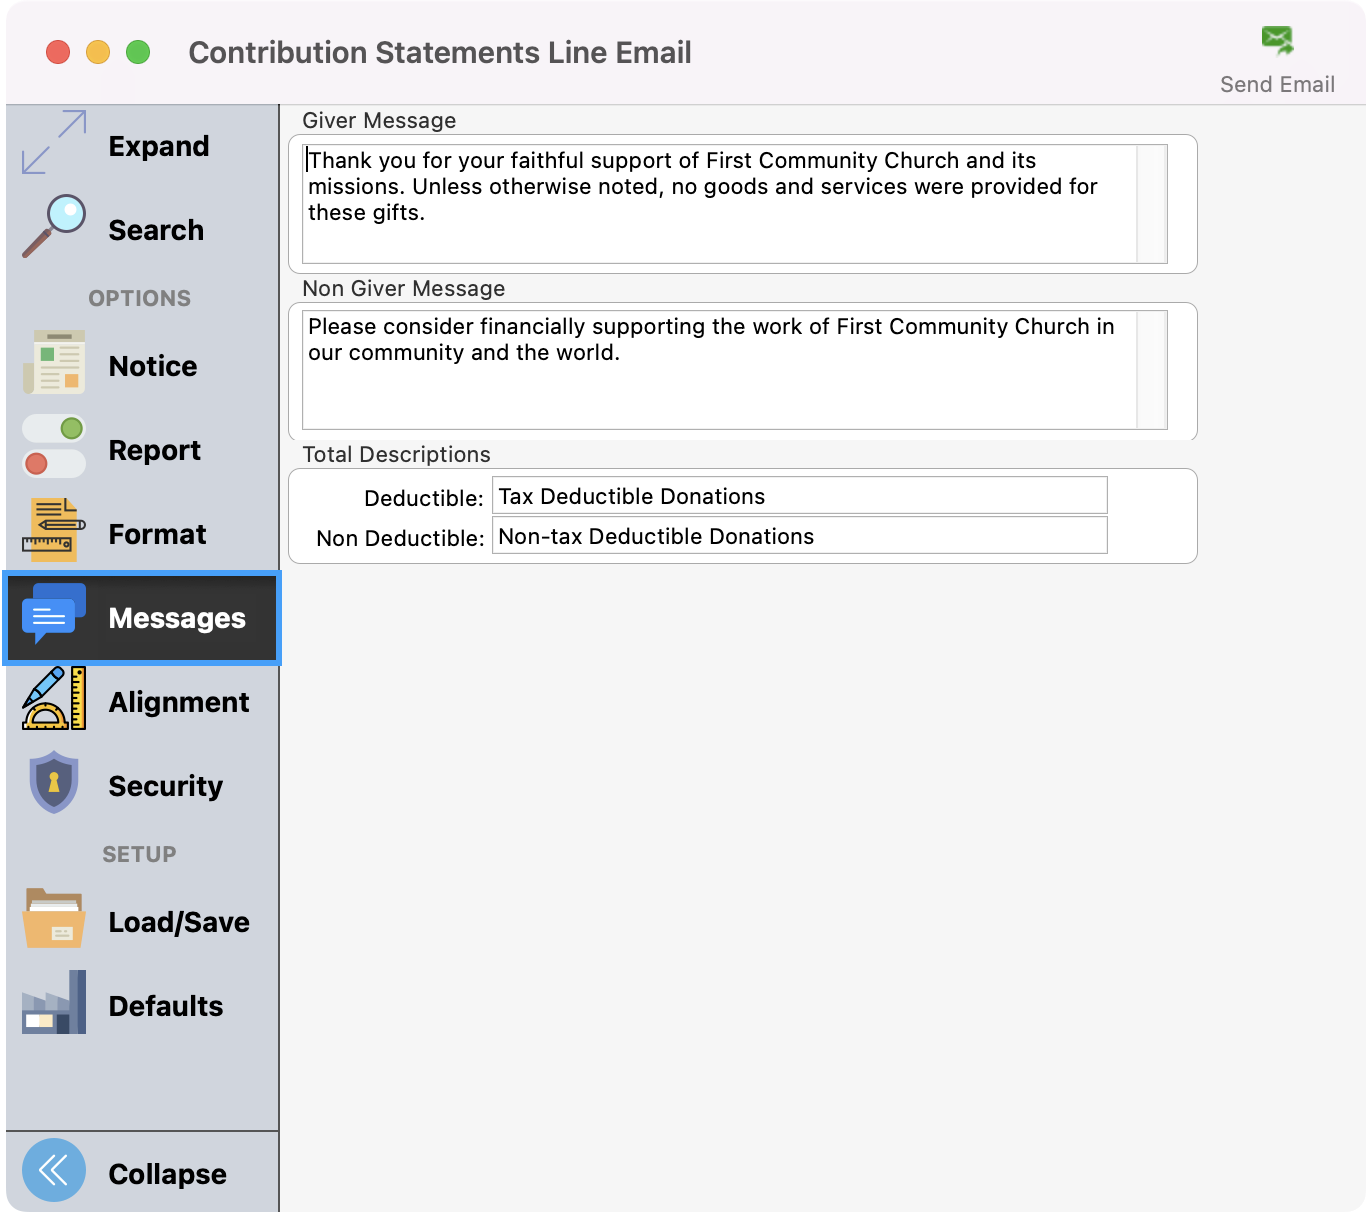Click the Load/Save folder icon

point(54,919)
